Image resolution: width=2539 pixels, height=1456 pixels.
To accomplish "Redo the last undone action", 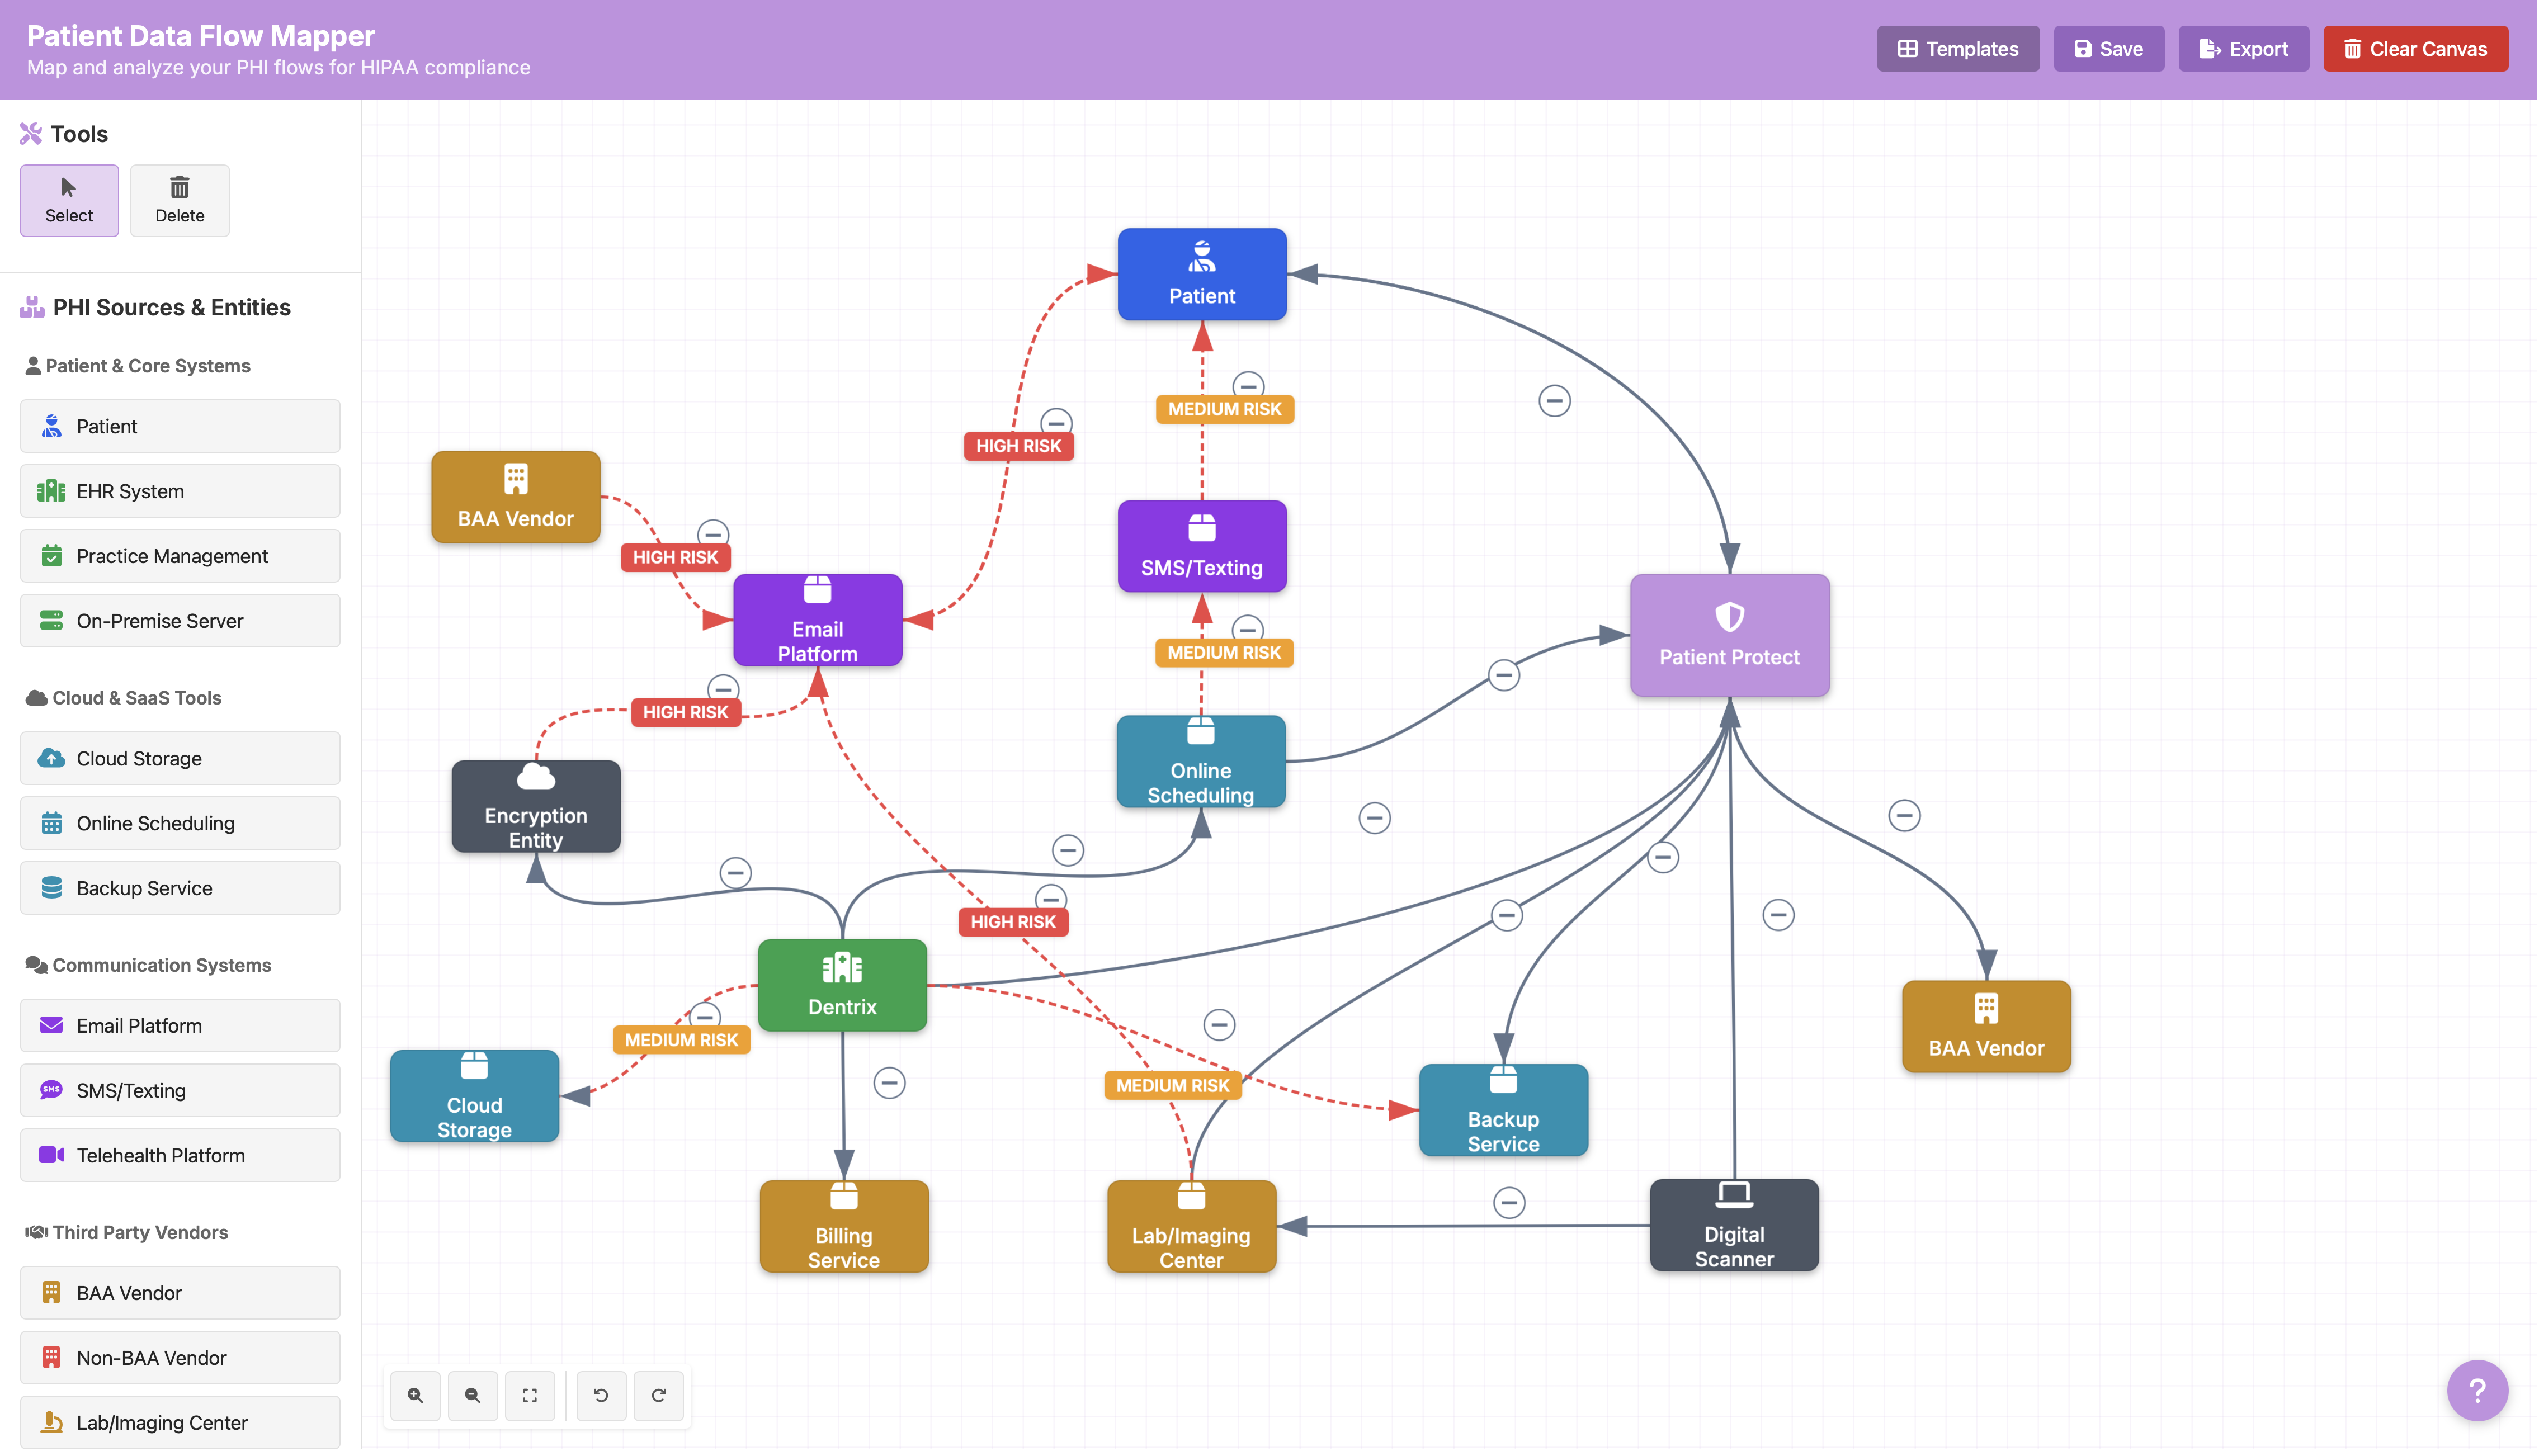I will click(658, 1395).
